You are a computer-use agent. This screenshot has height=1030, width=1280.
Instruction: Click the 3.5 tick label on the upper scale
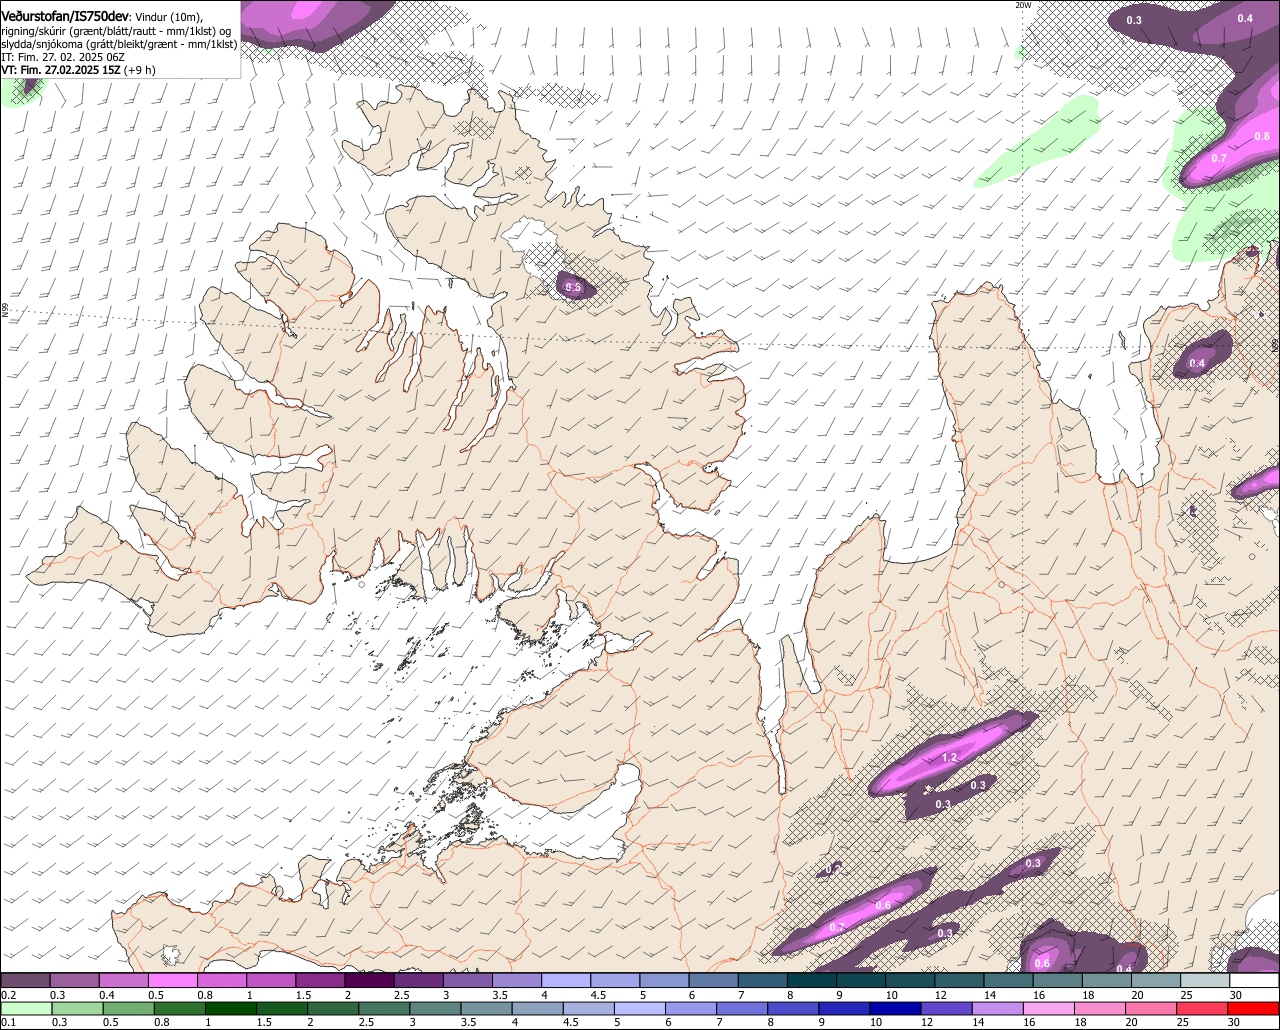point(499,995)
